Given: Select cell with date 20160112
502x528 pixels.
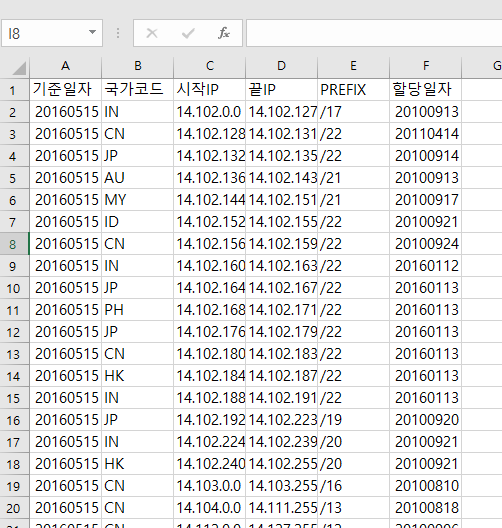Looking at the screenshot, I should tap(426, 266).
